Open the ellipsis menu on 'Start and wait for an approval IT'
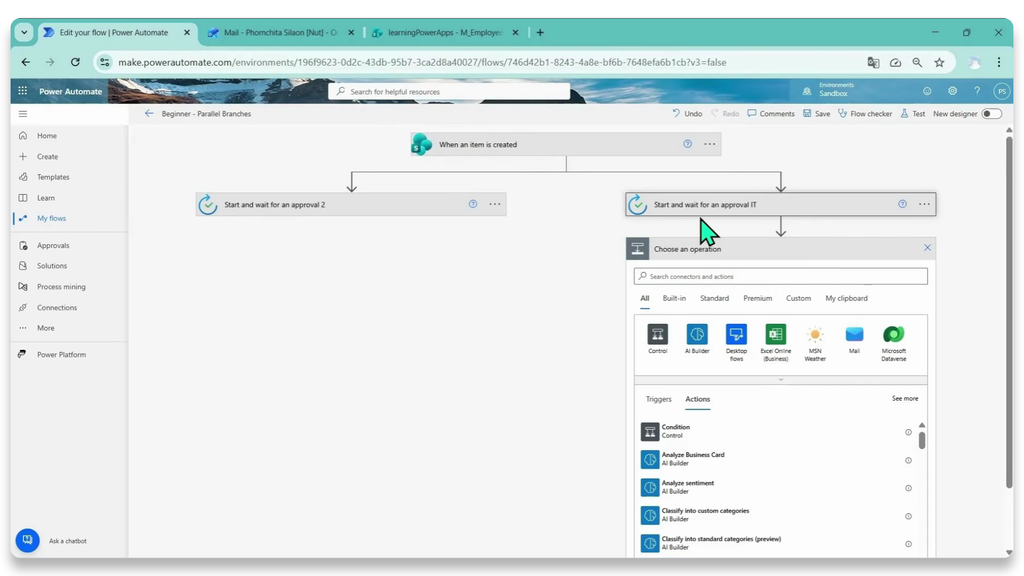 [x=925, y=204]
